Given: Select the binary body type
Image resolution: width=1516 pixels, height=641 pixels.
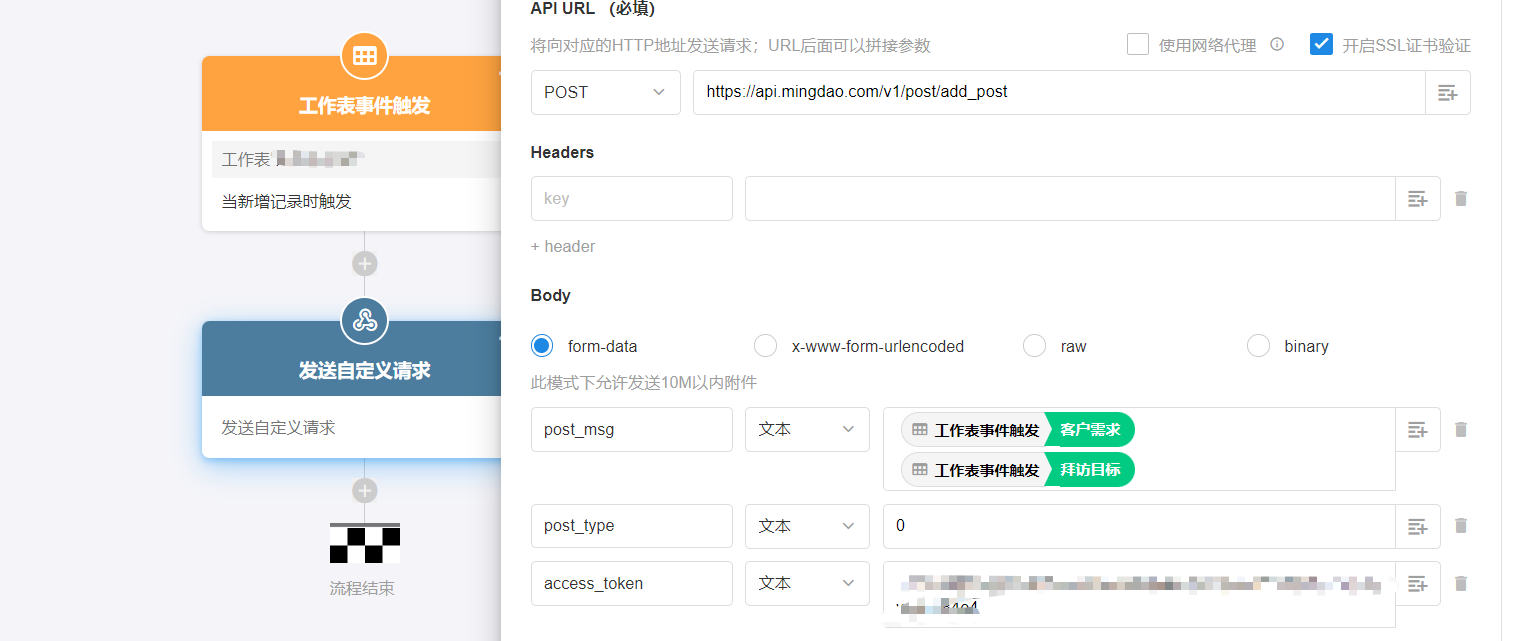Looking at the screenshot, I should point(1258,346).
